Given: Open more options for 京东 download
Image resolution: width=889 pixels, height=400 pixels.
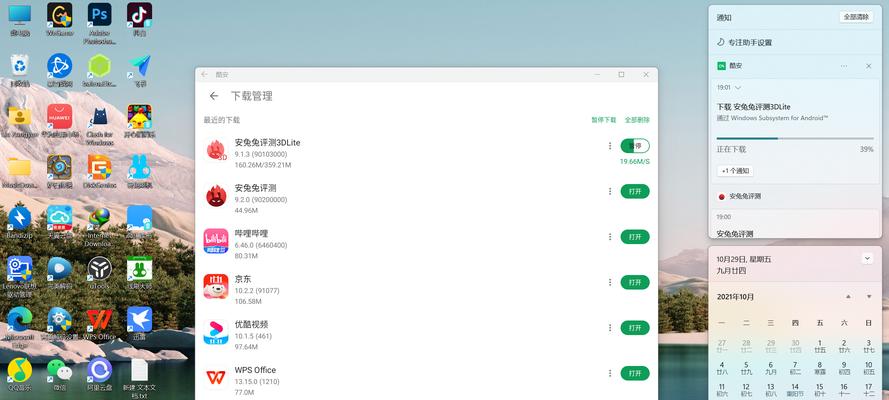Looking at the screenshot, I should pyautogui.click(x=610, y=282).
